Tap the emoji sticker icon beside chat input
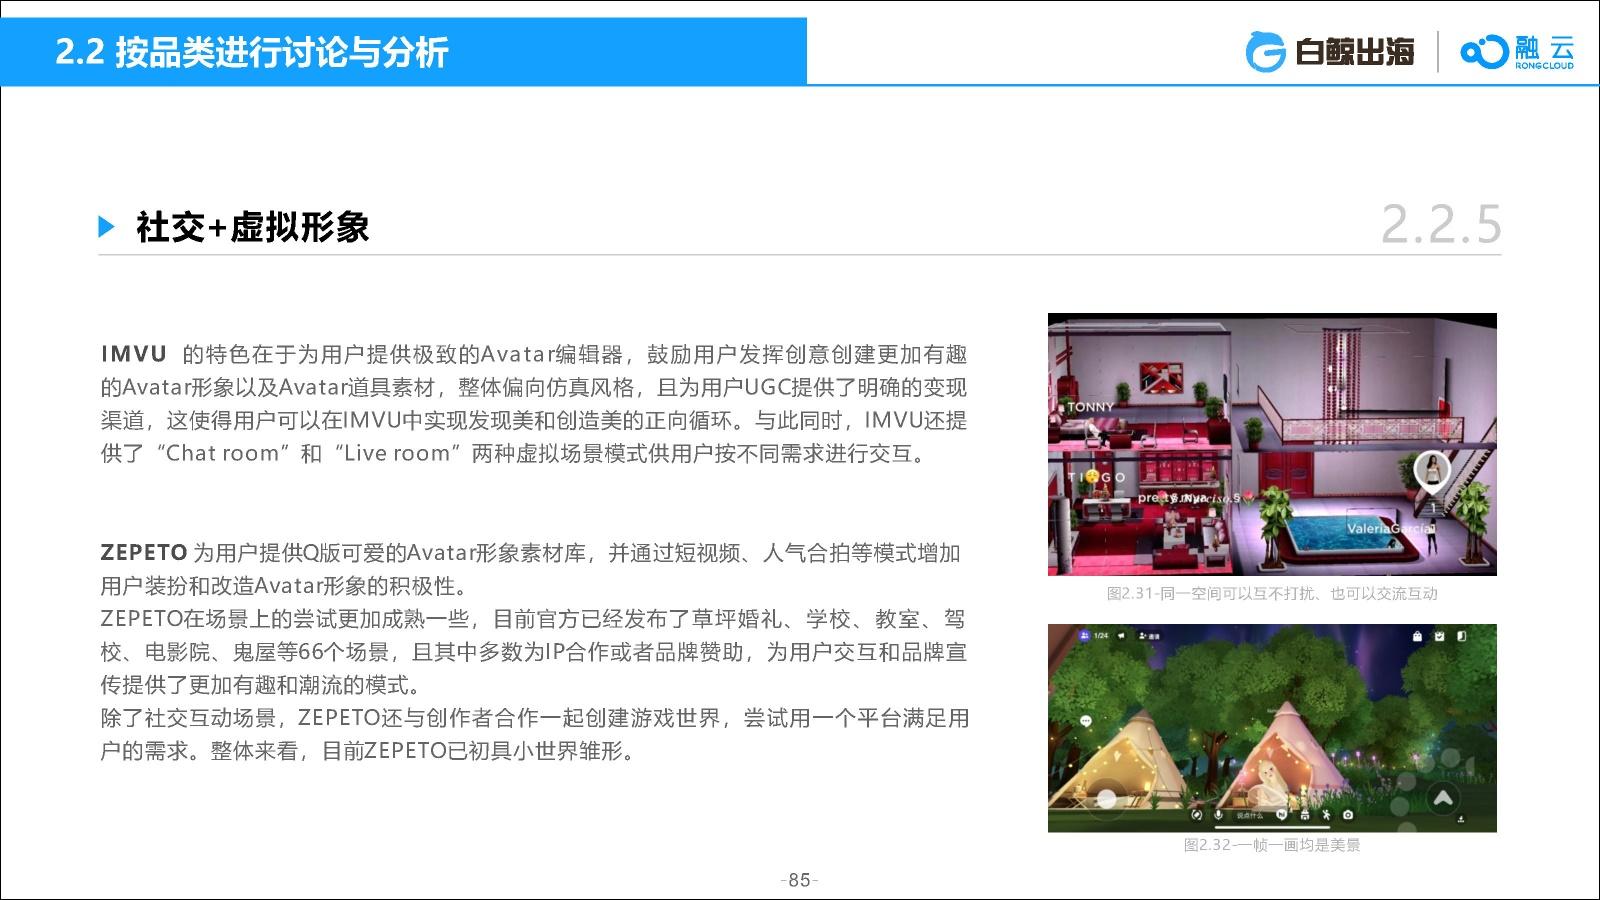Image resolution: width=1600 pixels, height=900 pixels. [x=1281, y=816]
